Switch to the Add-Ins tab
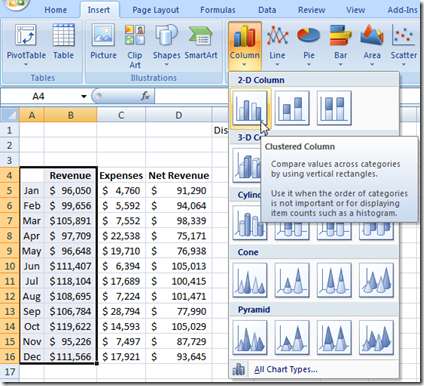Screen dimensions: 424x386 pos(402,10)
